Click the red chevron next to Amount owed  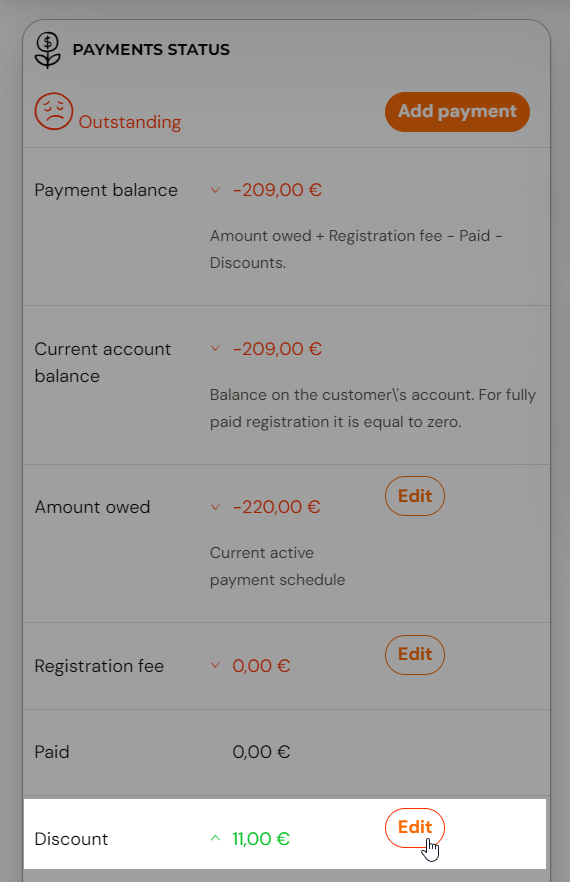click(x=215, y=507)
